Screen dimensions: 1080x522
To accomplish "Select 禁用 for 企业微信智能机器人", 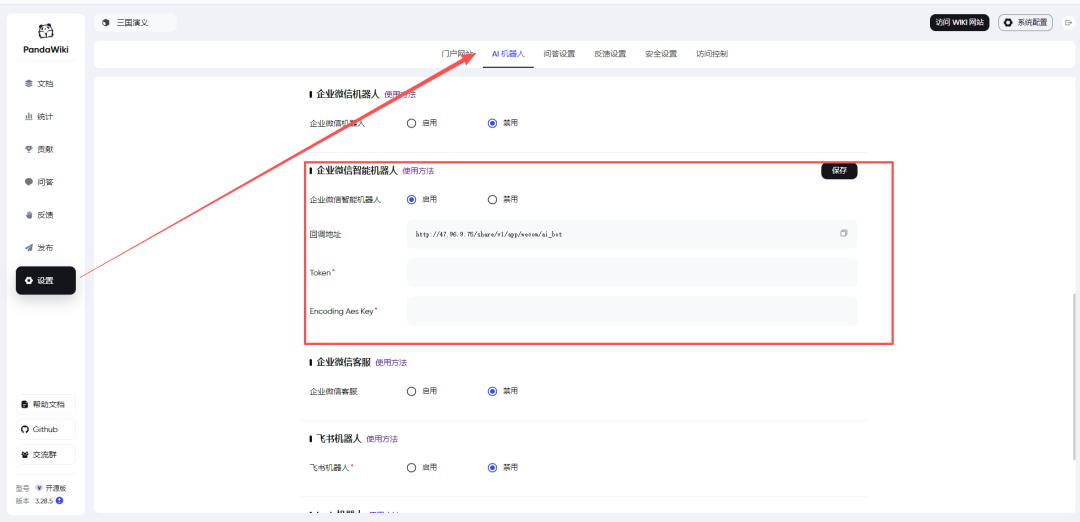I will click(492, 199).
